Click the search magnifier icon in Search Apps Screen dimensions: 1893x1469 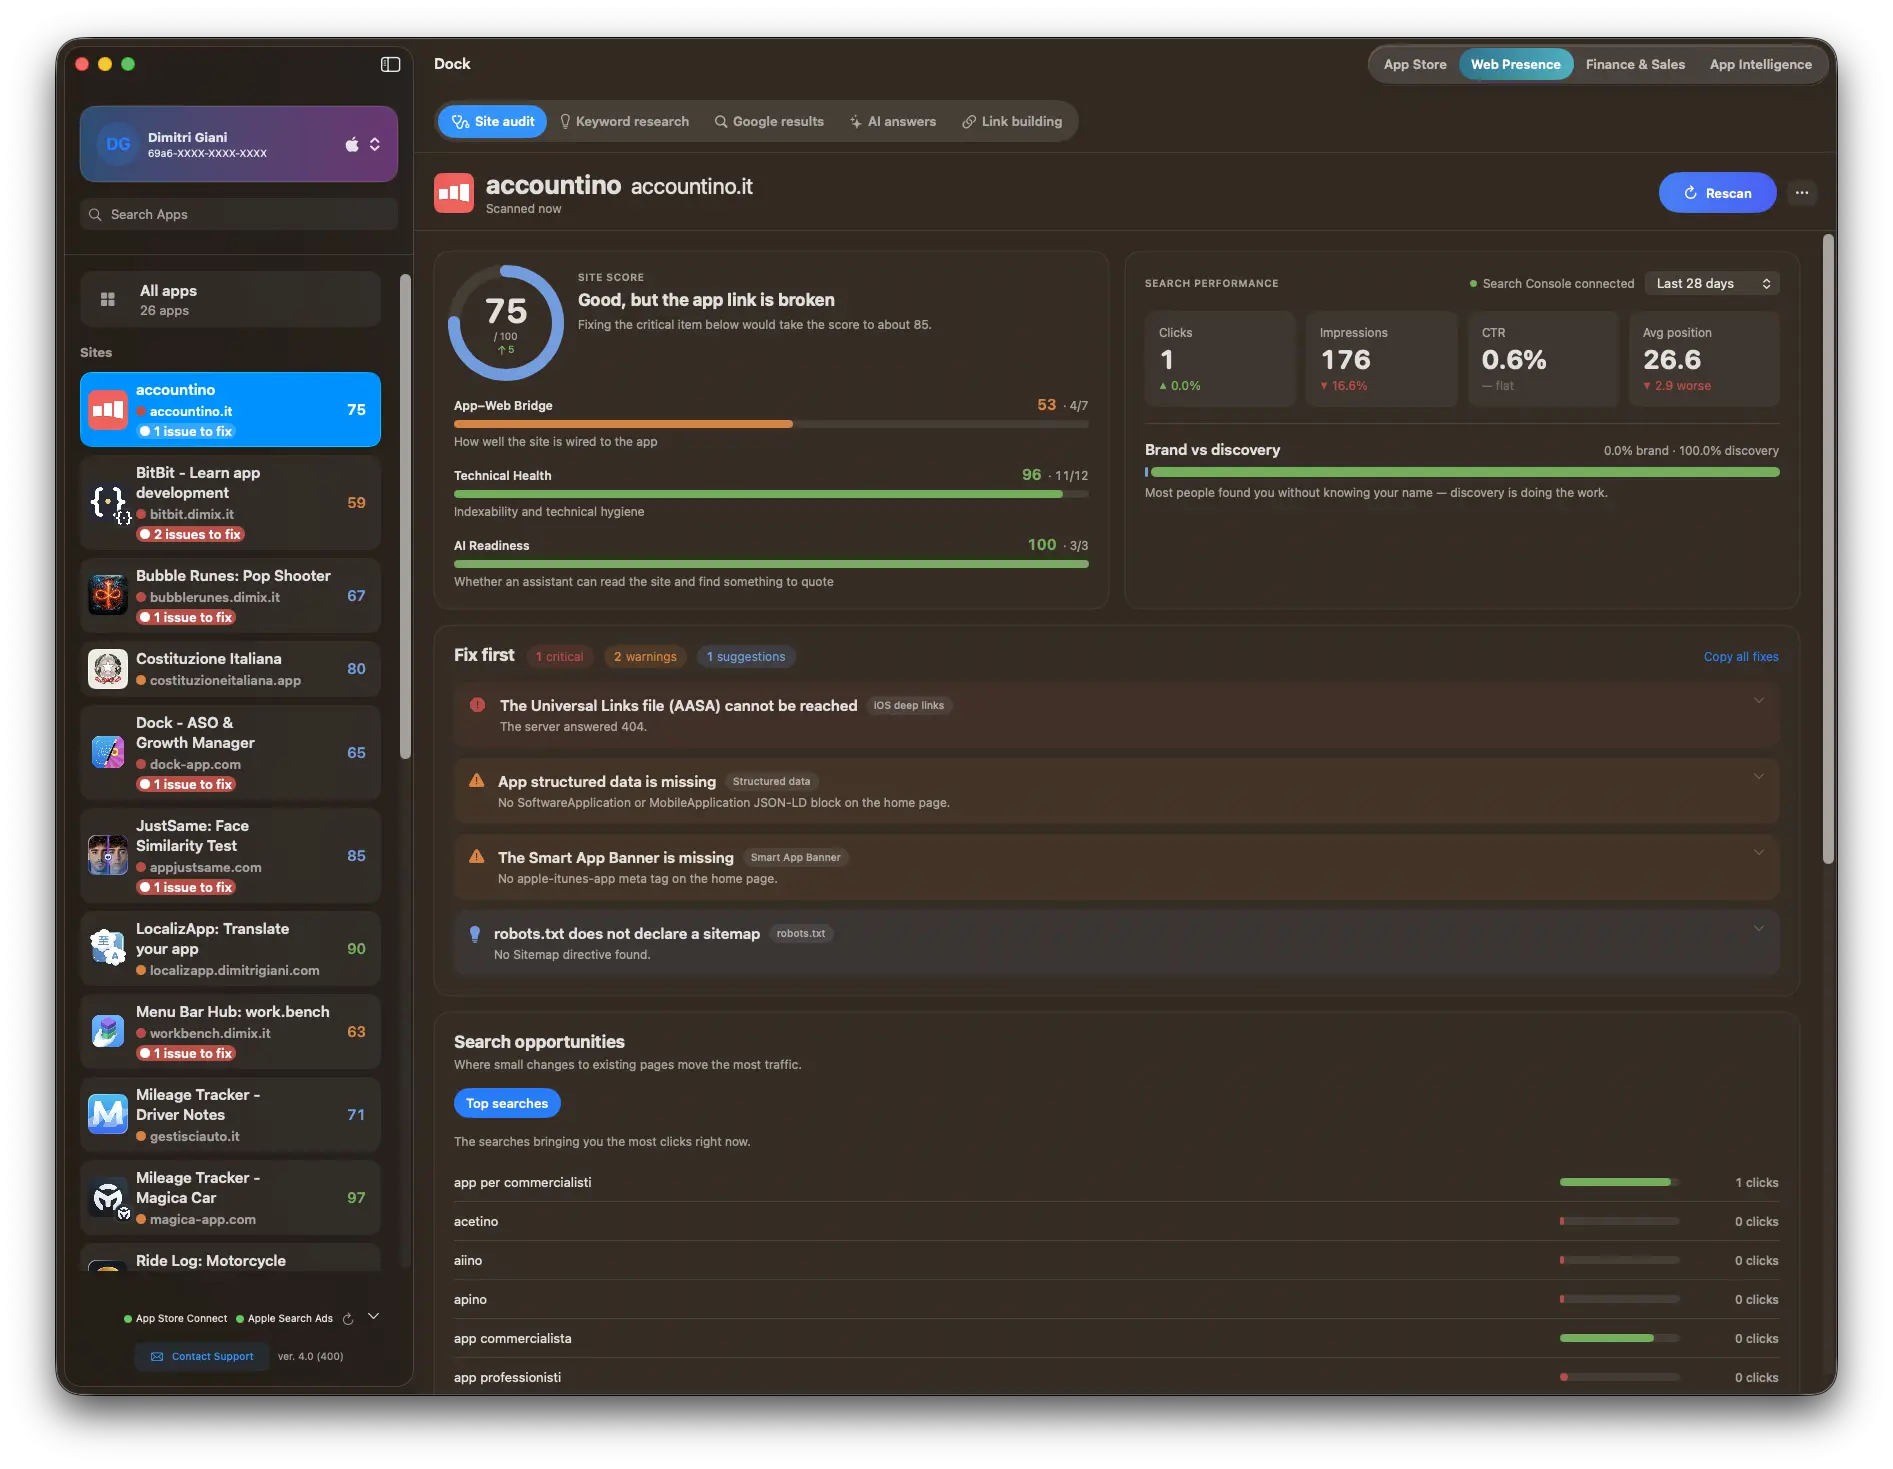point(95,215)
